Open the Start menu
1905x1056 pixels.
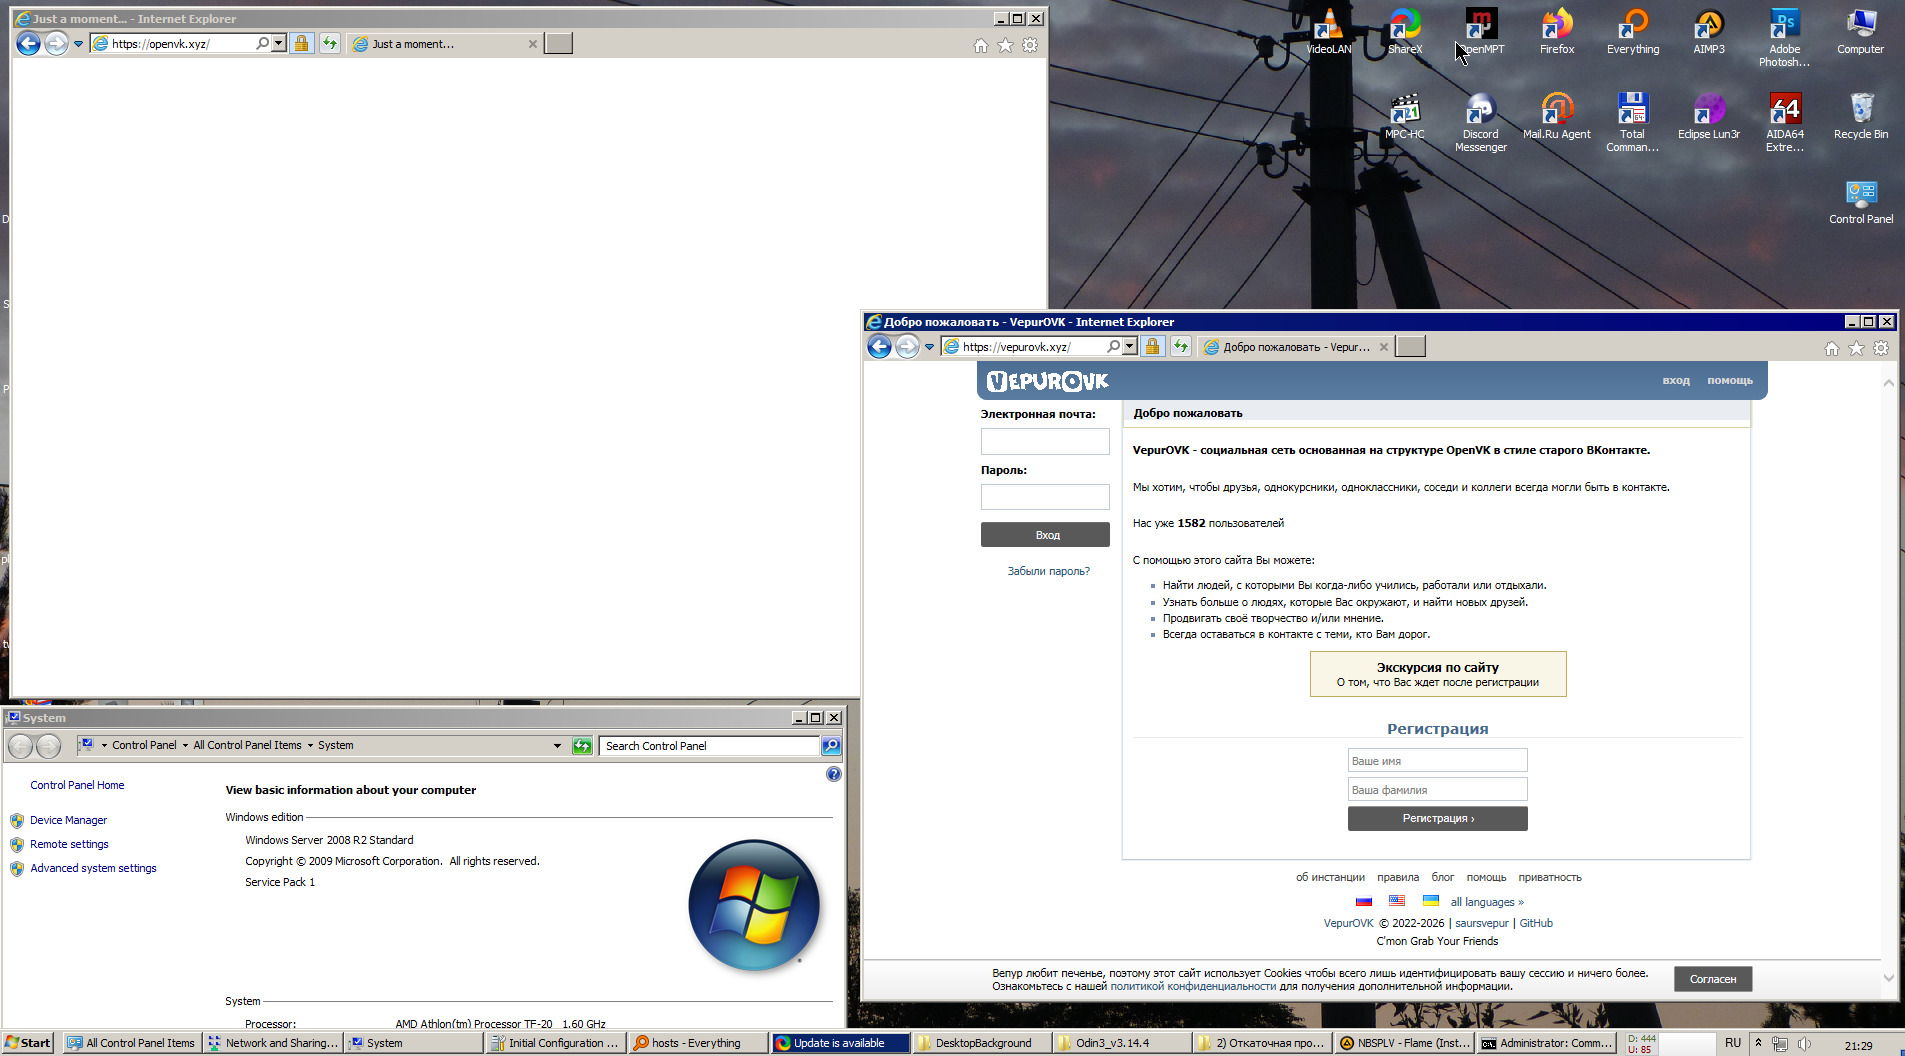click(28, 1043)
